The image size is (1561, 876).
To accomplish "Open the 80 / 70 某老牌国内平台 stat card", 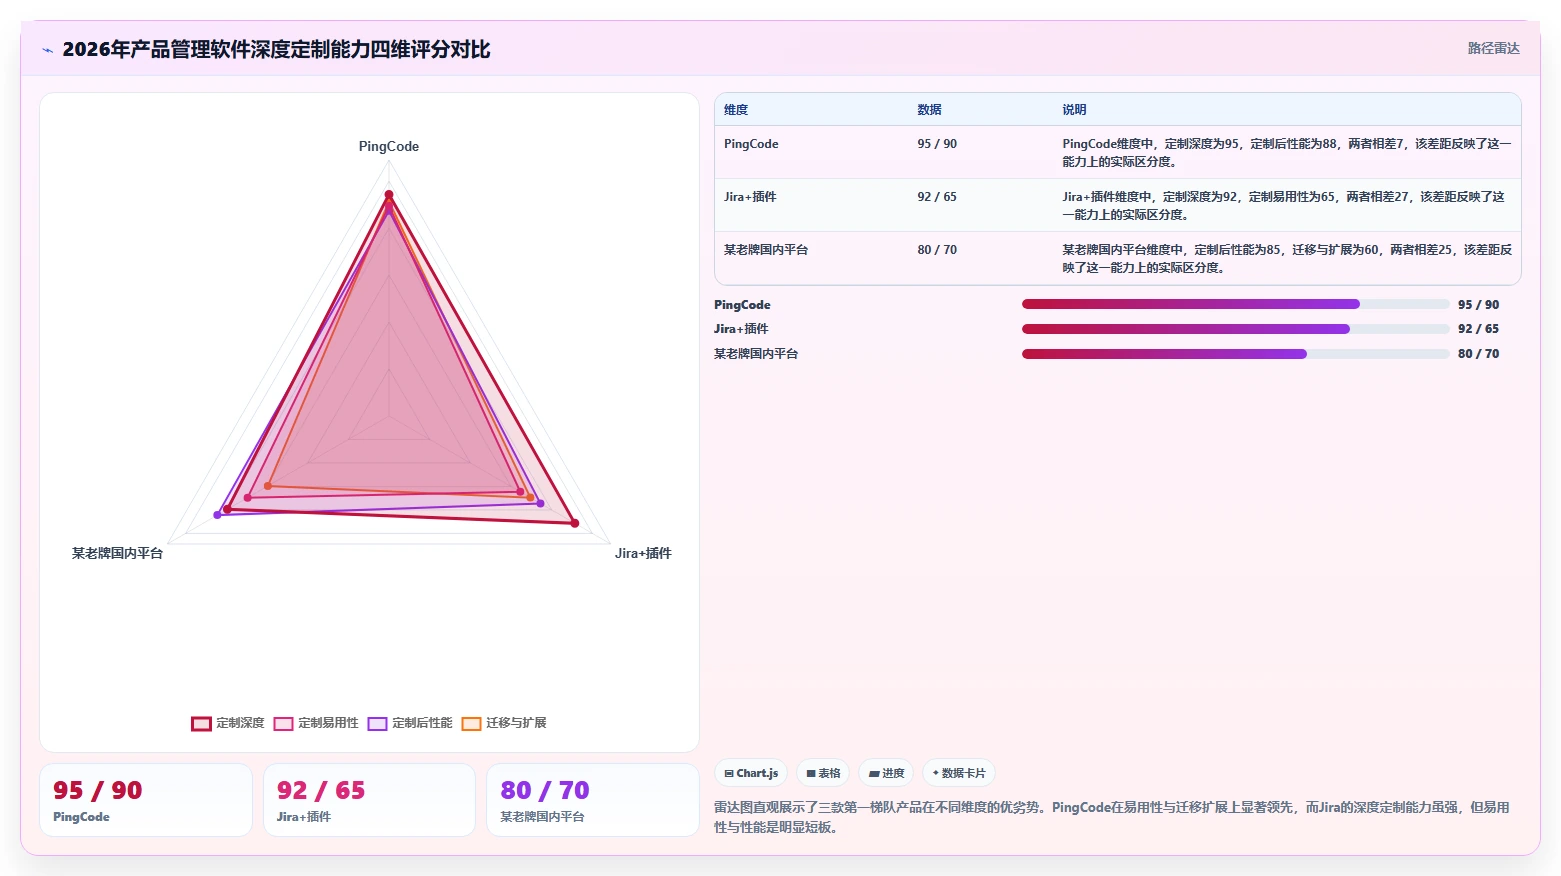I will click(592, 800).
